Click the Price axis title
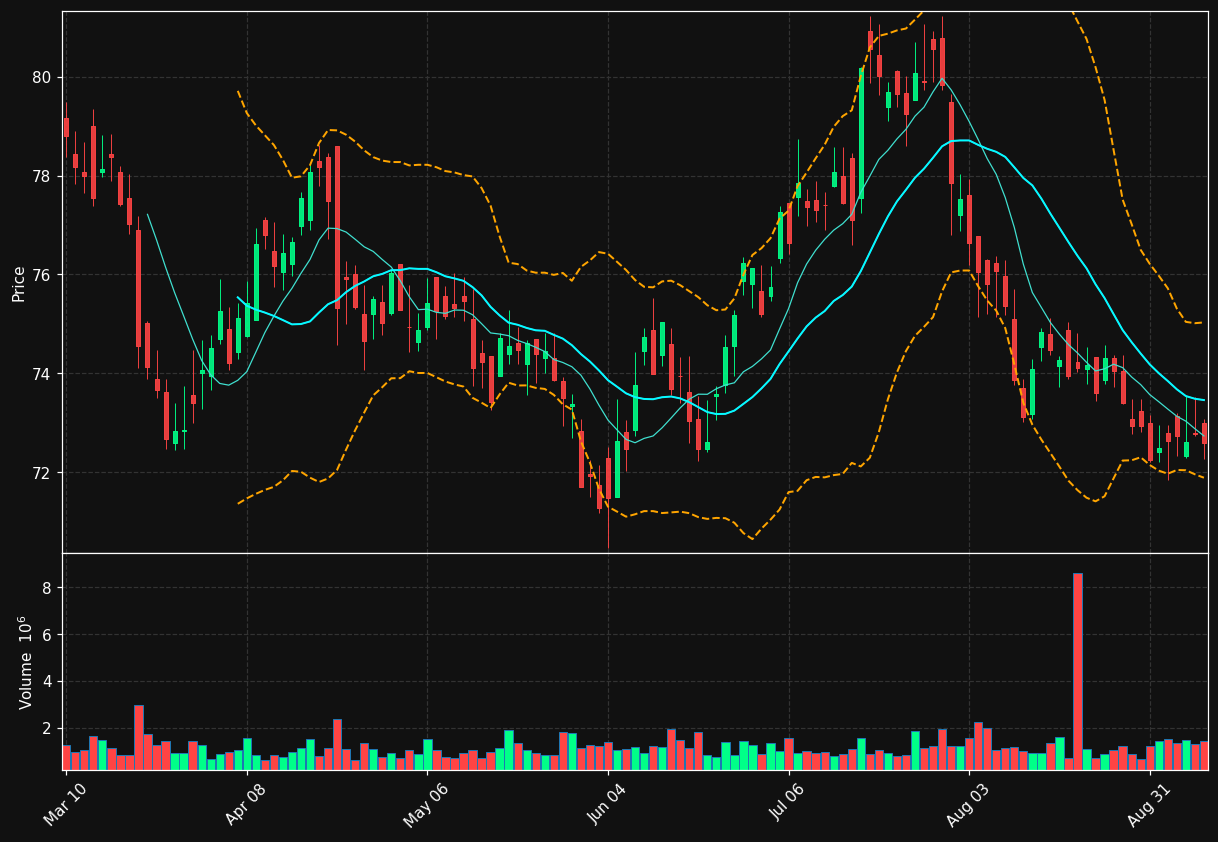Viewport: 1218px width, 842px height. 19,284
